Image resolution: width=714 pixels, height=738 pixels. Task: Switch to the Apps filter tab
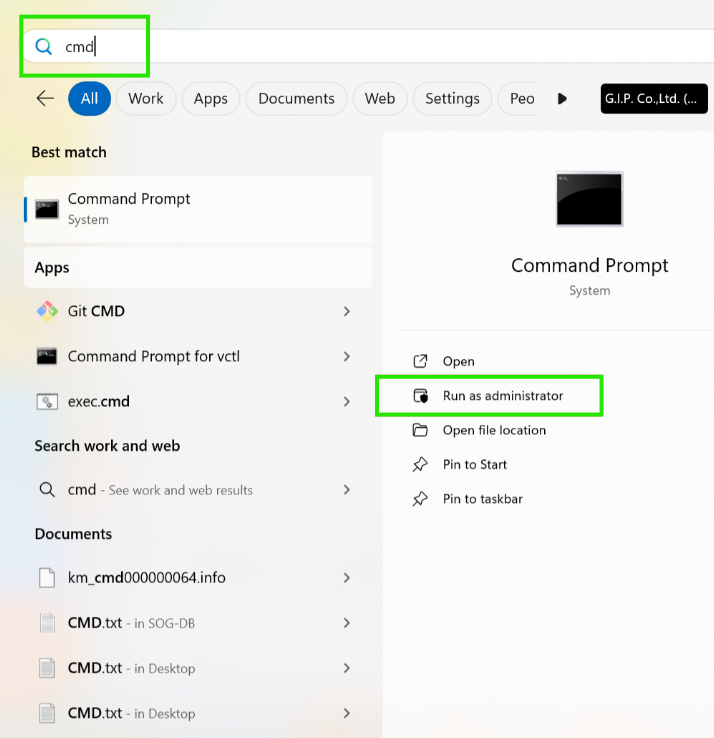[x=211, y=99]
